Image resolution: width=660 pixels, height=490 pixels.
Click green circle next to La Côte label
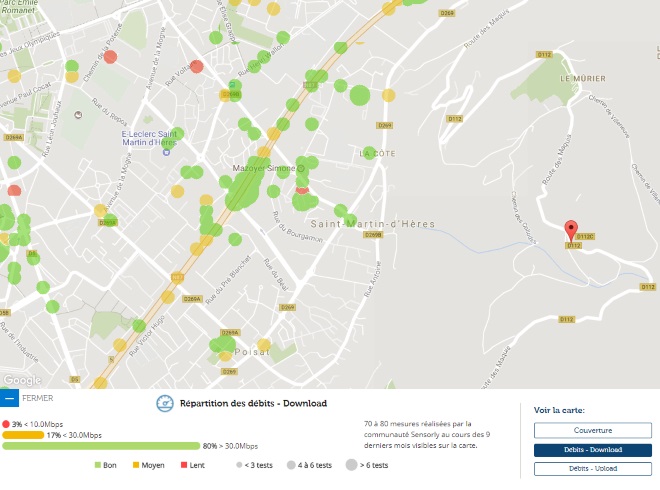pyautogui.click(x=369, y=153)
